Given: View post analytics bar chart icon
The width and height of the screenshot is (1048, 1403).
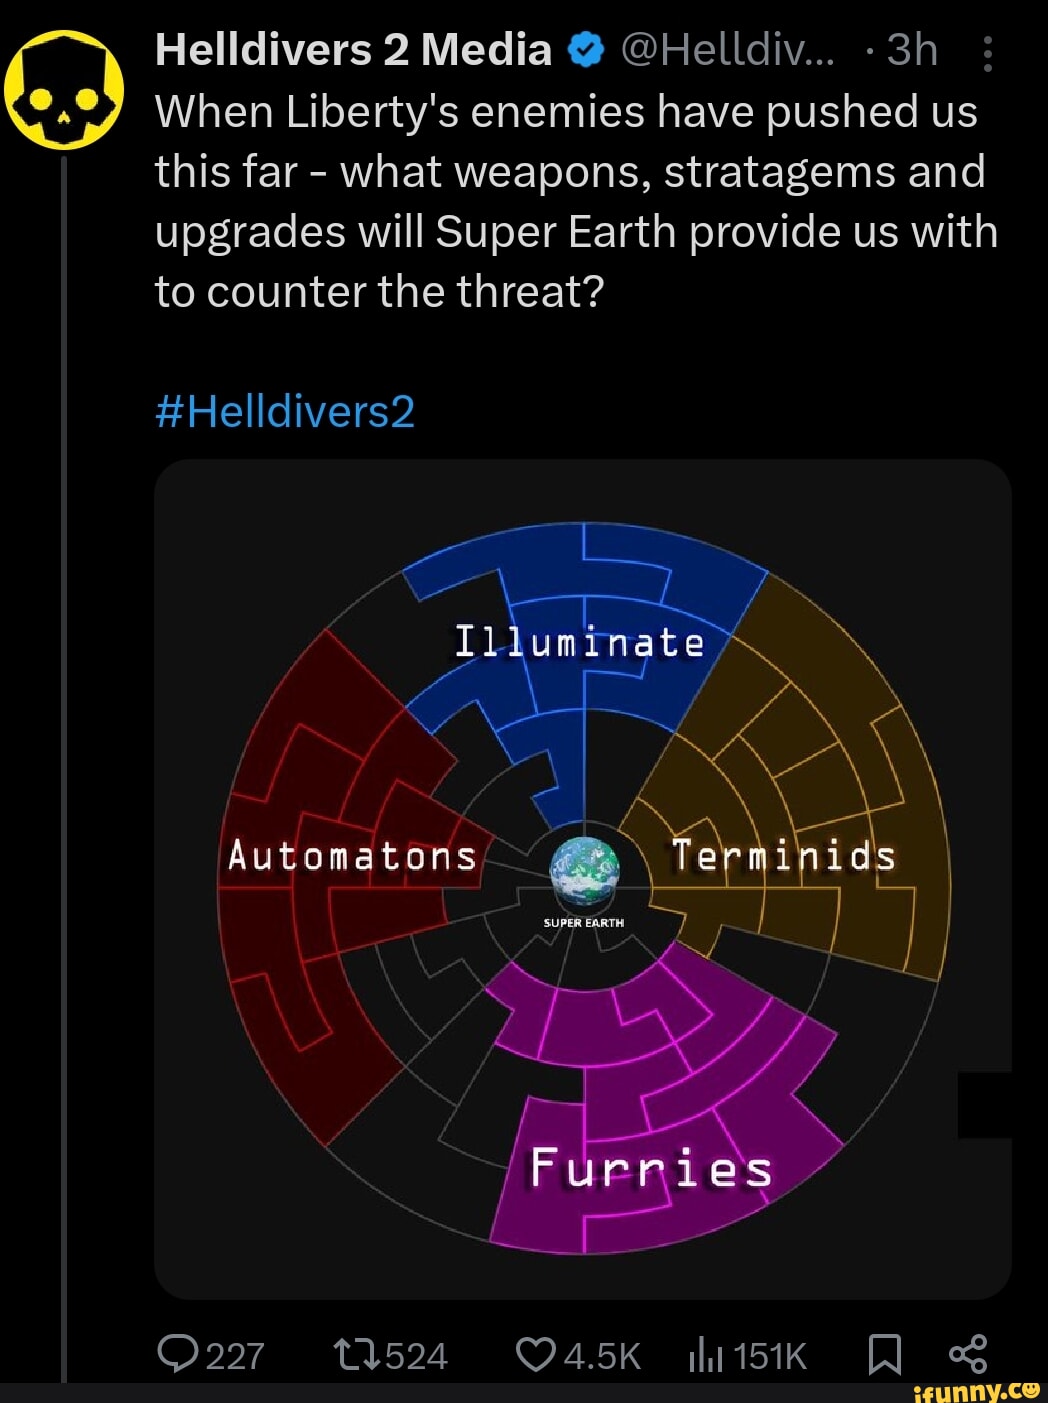Looking at the screenshot, I should pos(705,1355).
